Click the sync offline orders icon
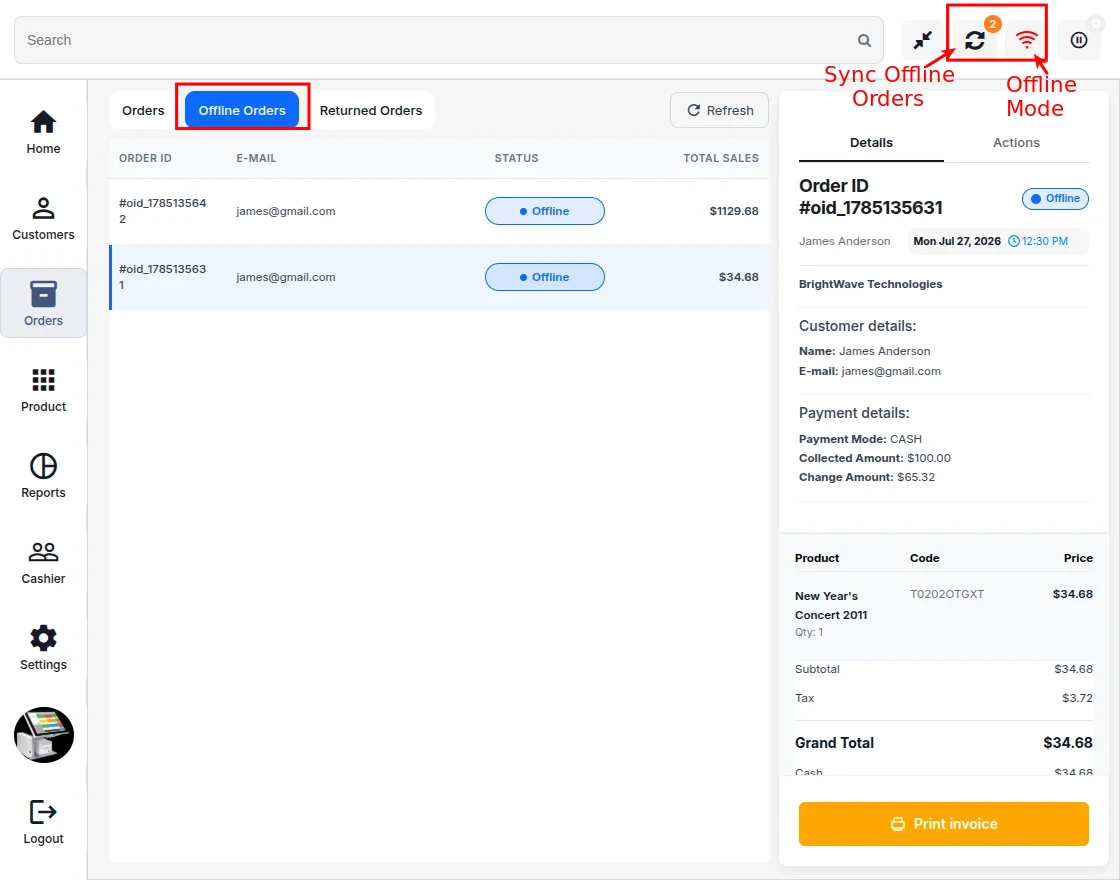This screenshot has width=1120, height=880. 975,40
